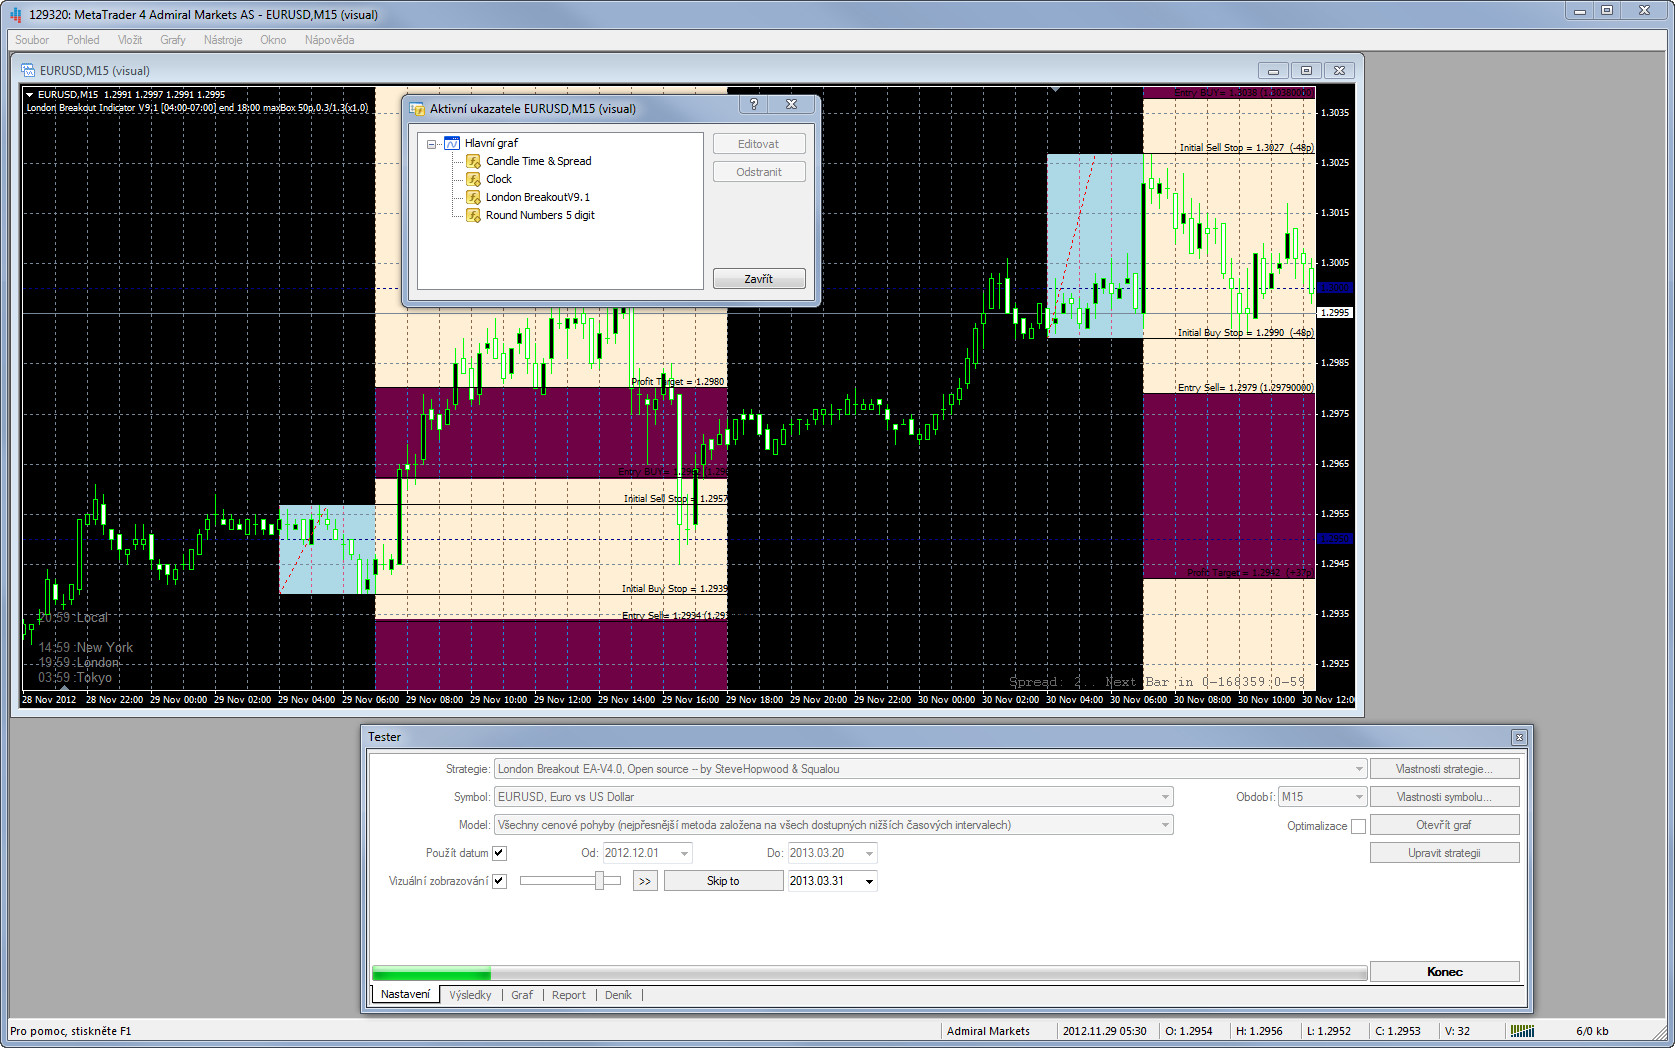Click the Clock indicator icon

[x=474, y=179]
